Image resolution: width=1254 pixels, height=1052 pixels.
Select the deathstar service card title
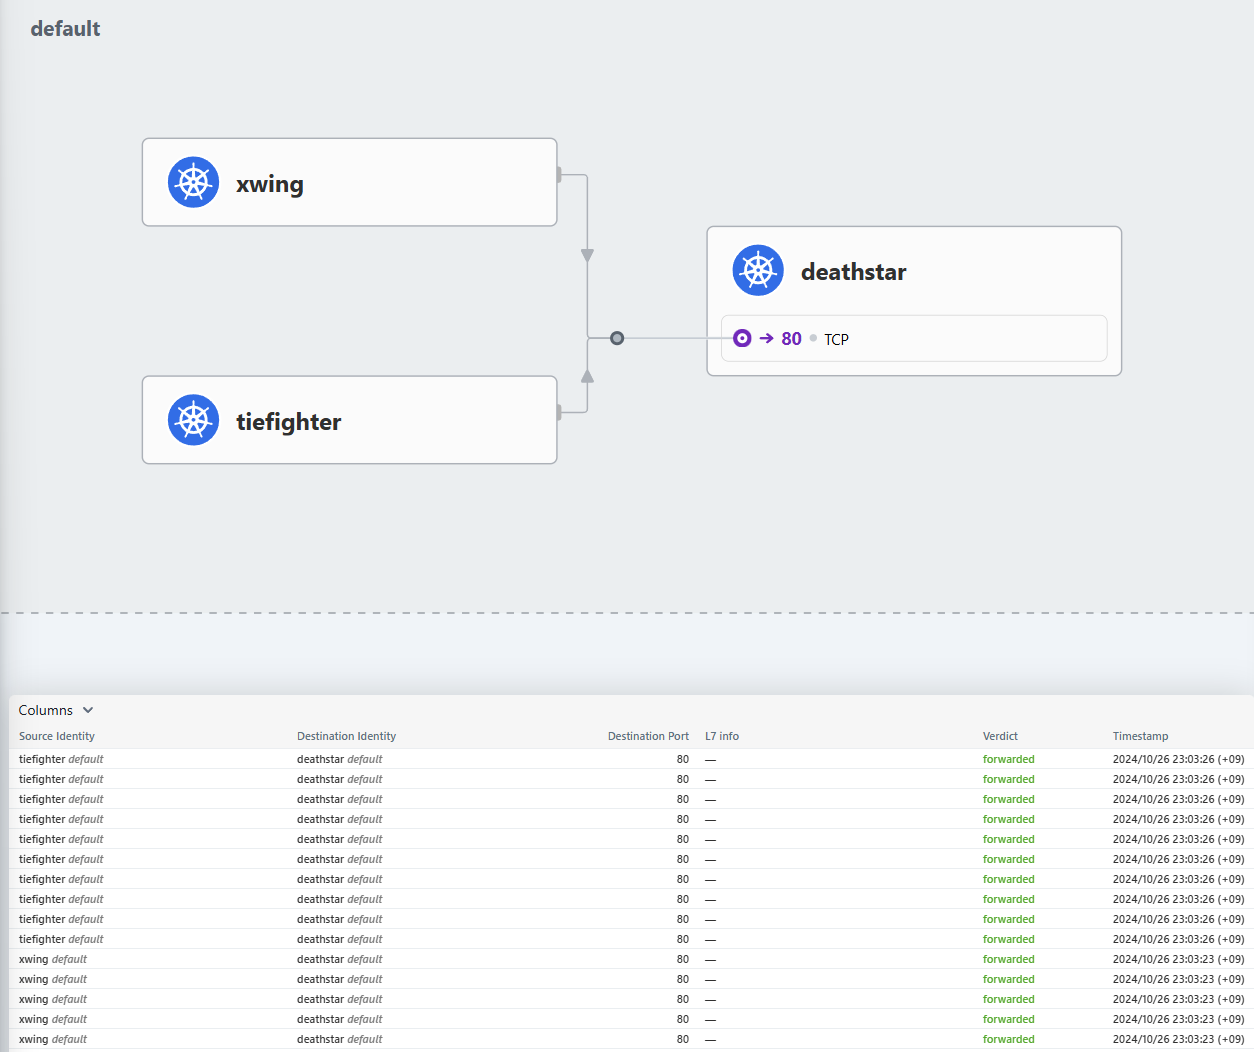click(853, 272)
